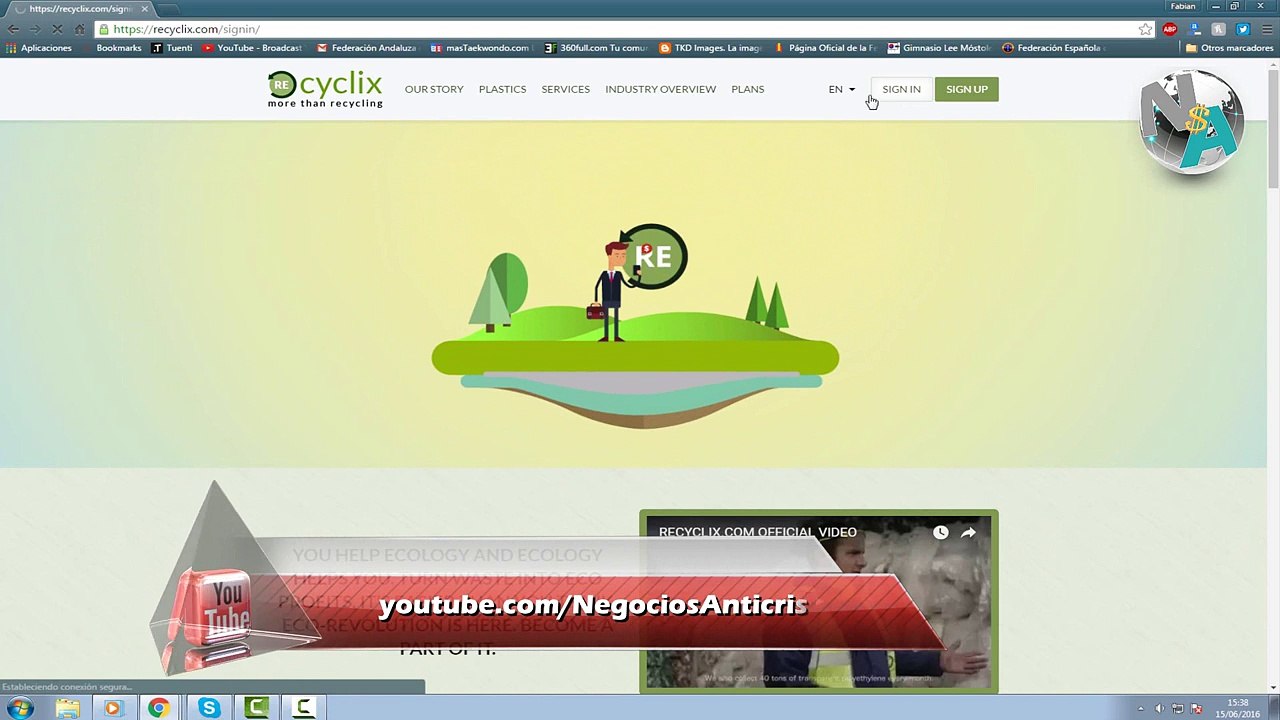Click the Watch later clock icon on video
1280x720 pixels.
(x=940, y=532)
